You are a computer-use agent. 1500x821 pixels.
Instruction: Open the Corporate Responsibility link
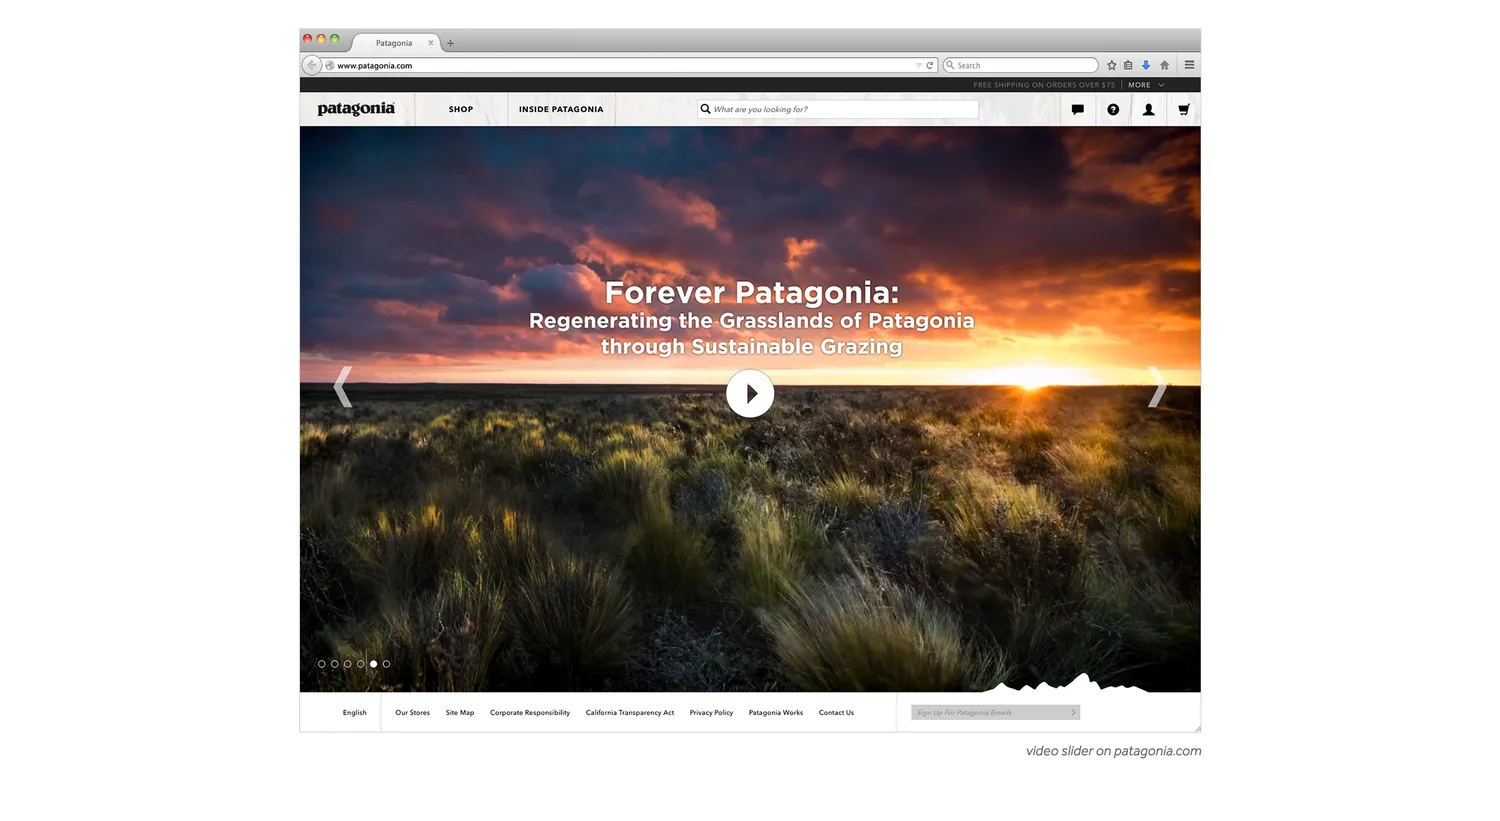(x=530, y=713)
